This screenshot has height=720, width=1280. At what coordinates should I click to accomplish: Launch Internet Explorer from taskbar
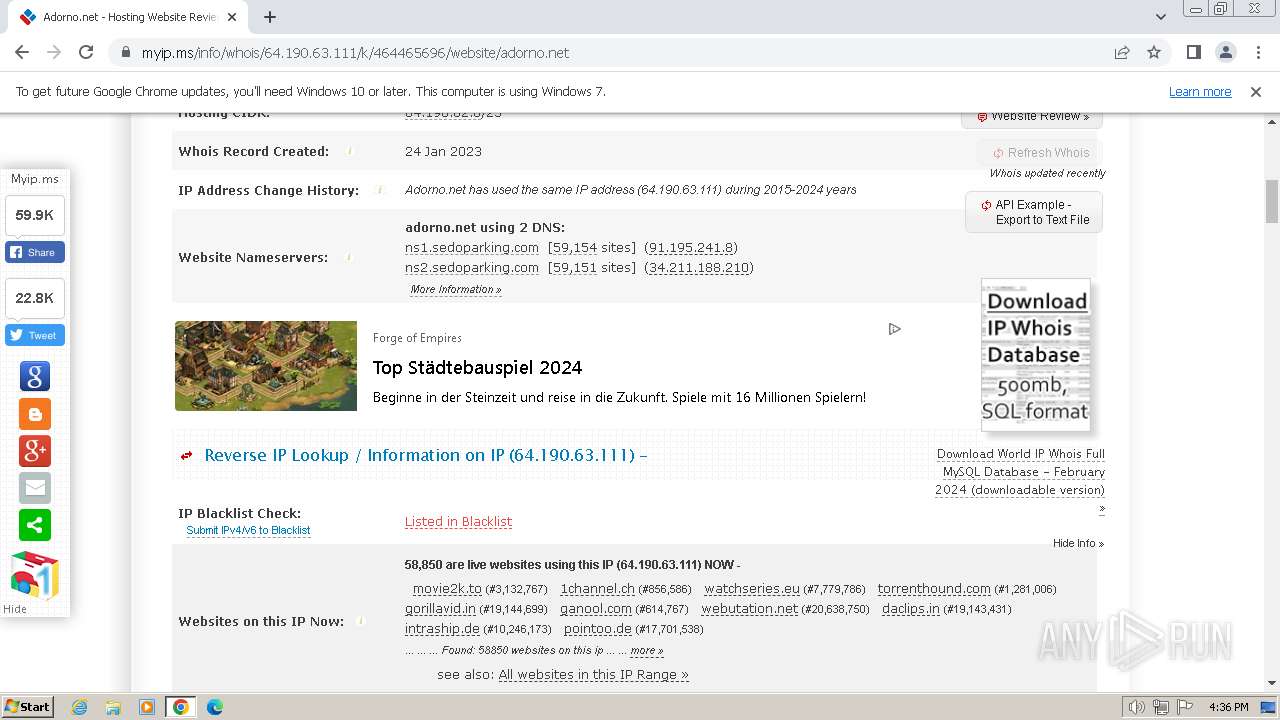pyautogui.click(x=79, y=707)
